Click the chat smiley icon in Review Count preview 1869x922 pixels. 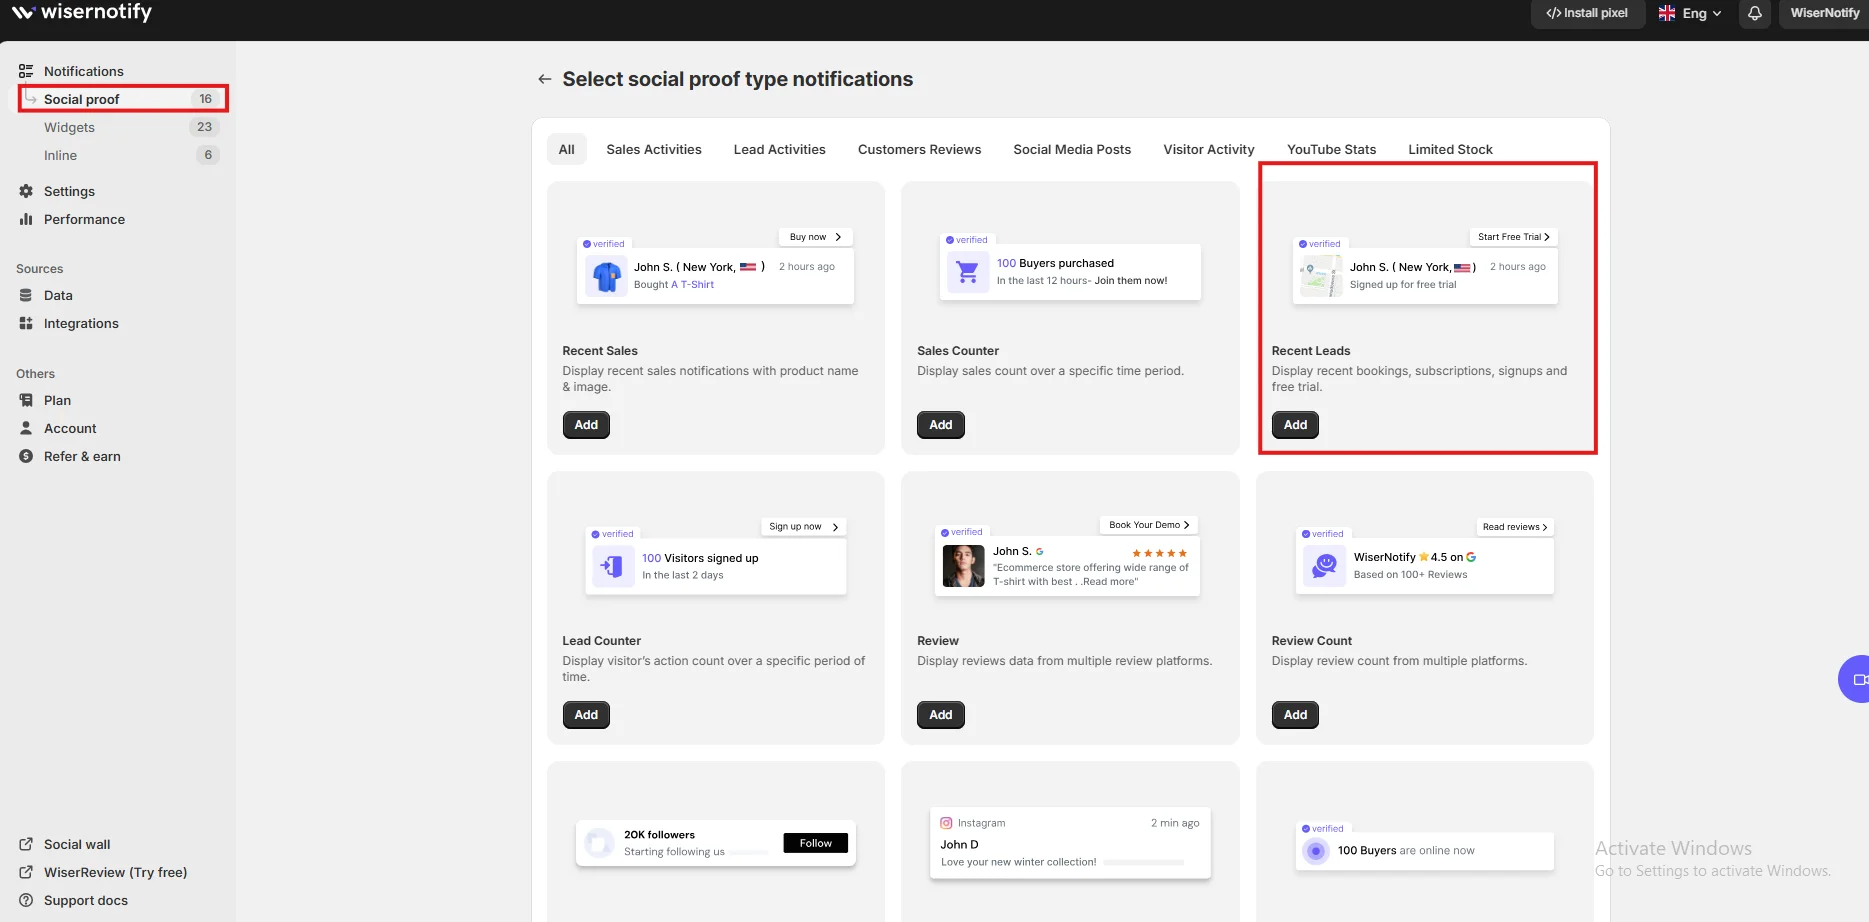(1324, 566)
